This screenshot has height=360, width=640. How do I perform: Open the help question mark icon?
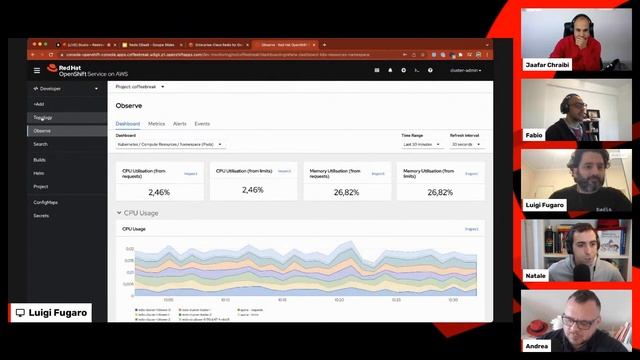point(430,70)
